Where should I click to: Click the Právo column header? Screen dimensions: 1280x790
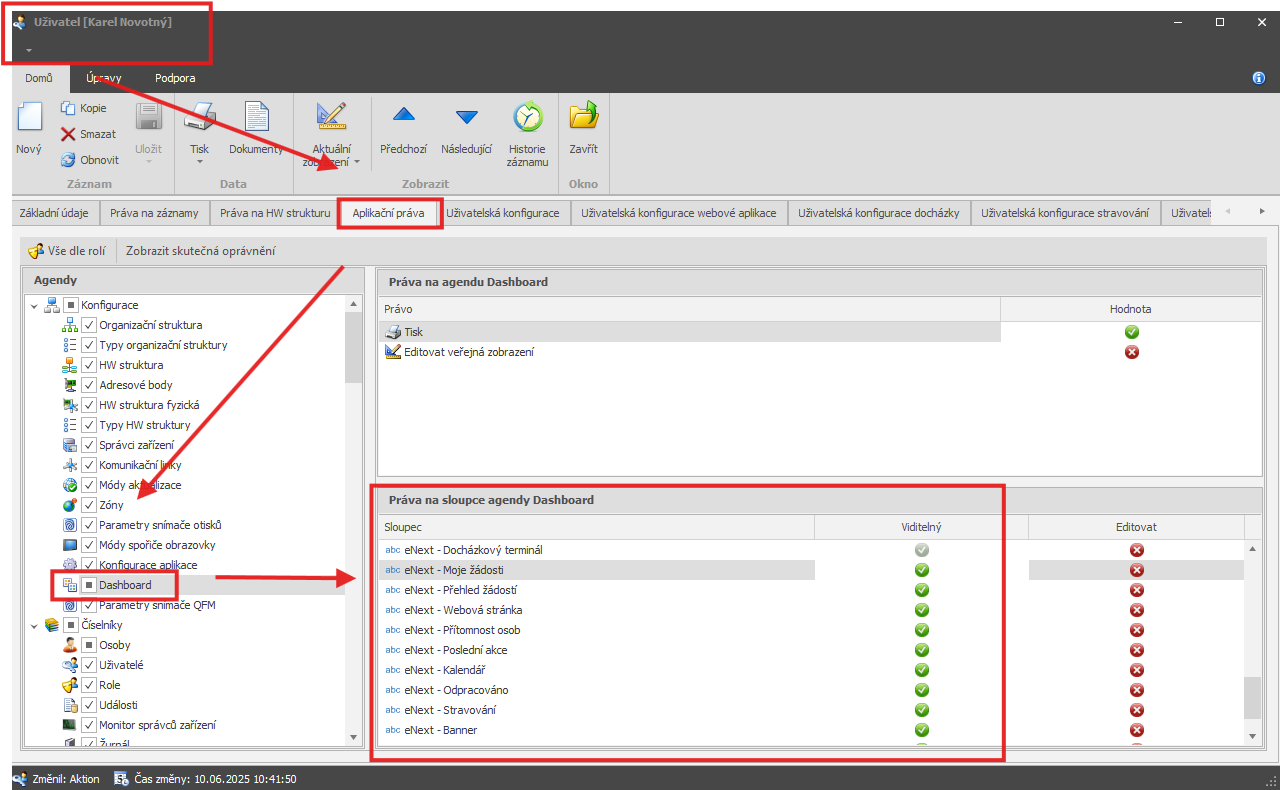(x=689, y=309)
